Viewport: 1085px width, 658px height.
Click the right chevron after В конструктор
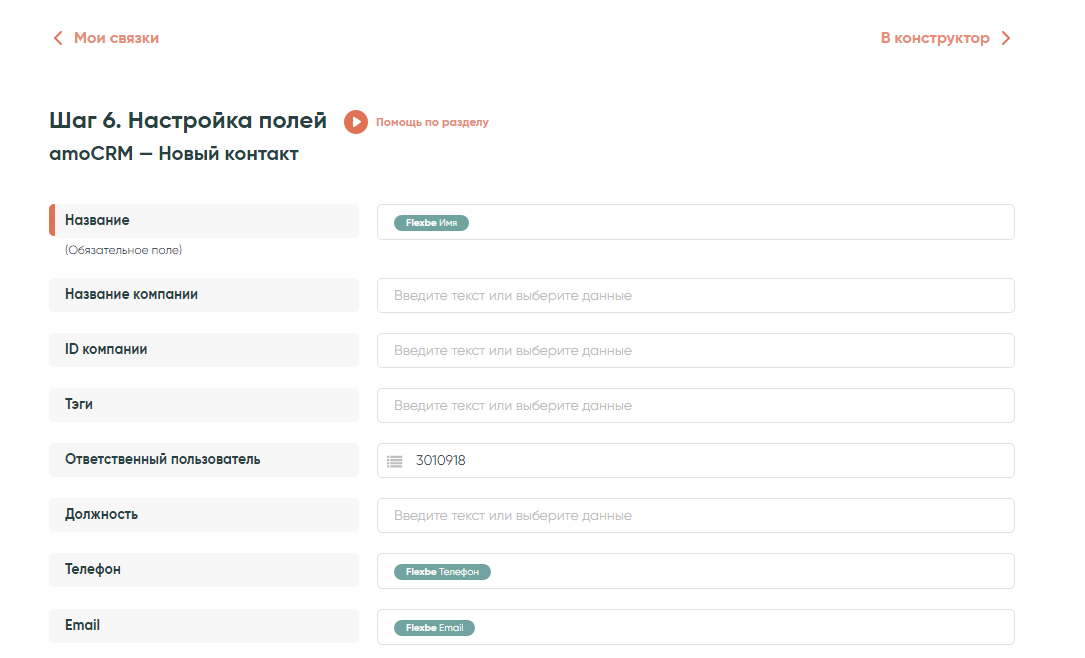(1006, 38)
